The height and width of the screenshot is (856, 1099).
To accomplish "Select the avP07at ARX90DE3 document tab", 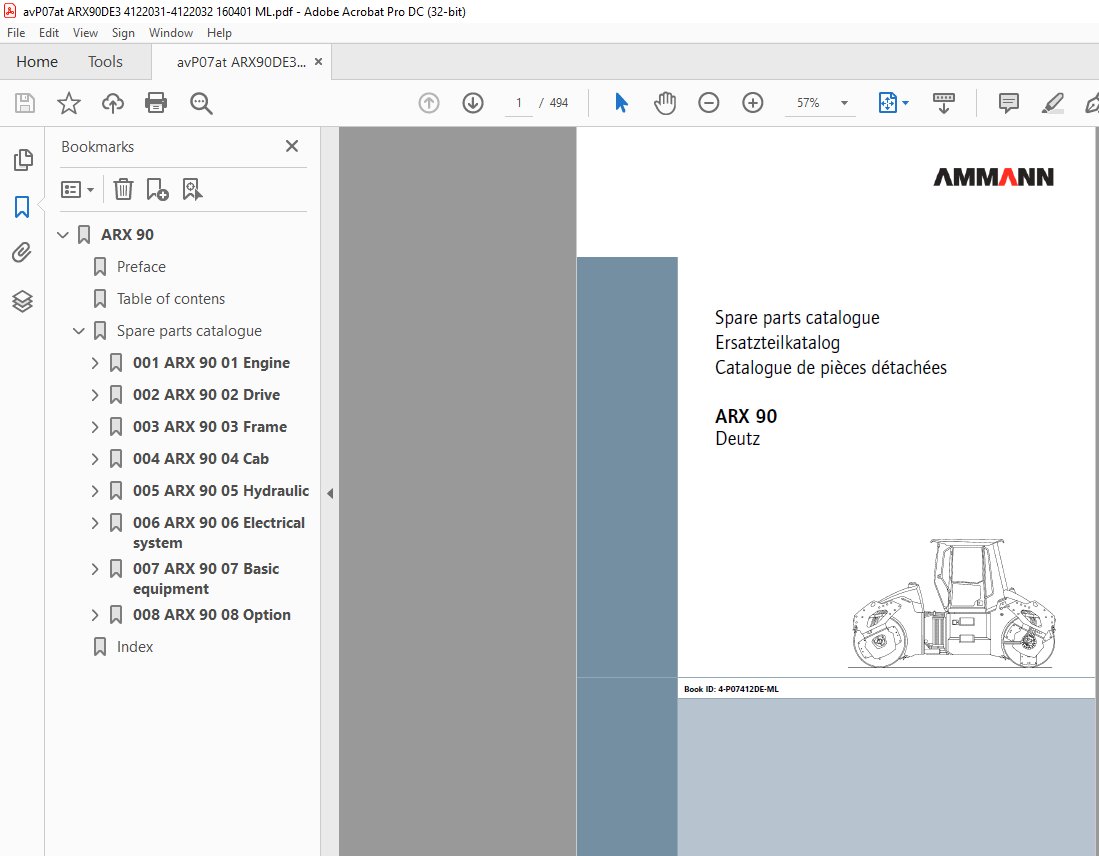I will 241,62.
